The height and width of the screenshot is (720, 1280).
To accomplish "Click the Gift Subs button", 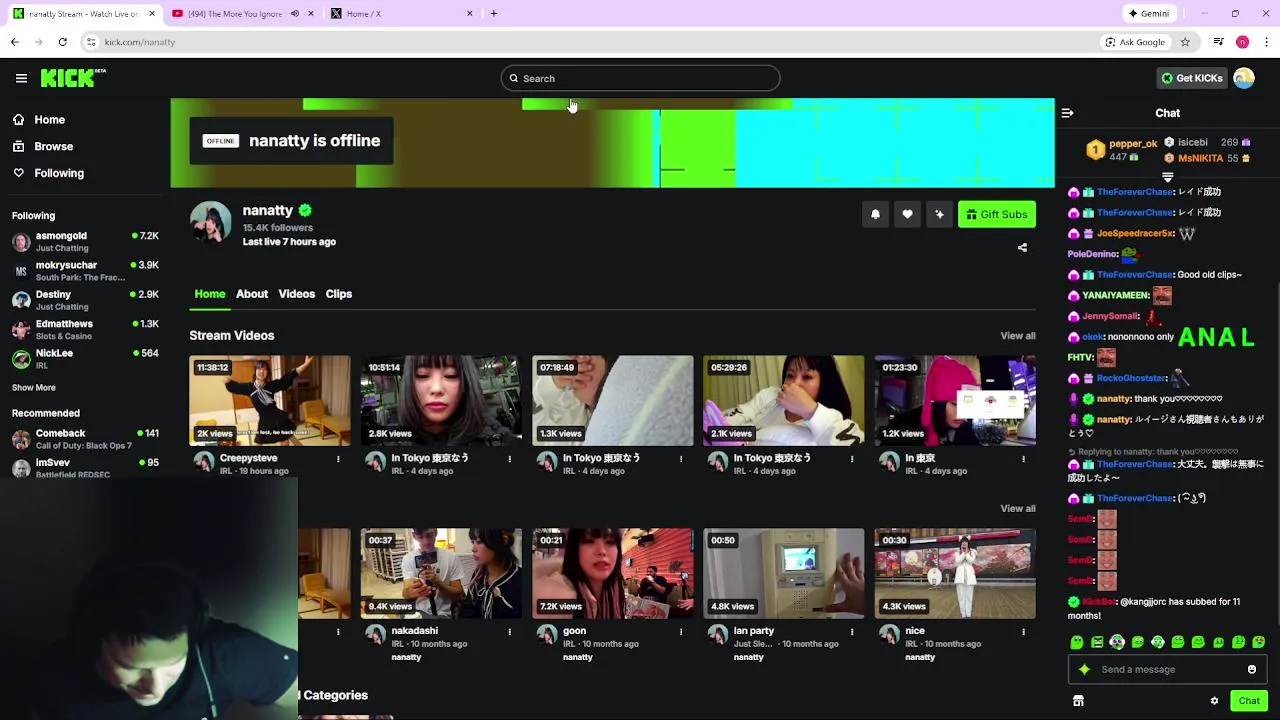I will click(997, 214).
